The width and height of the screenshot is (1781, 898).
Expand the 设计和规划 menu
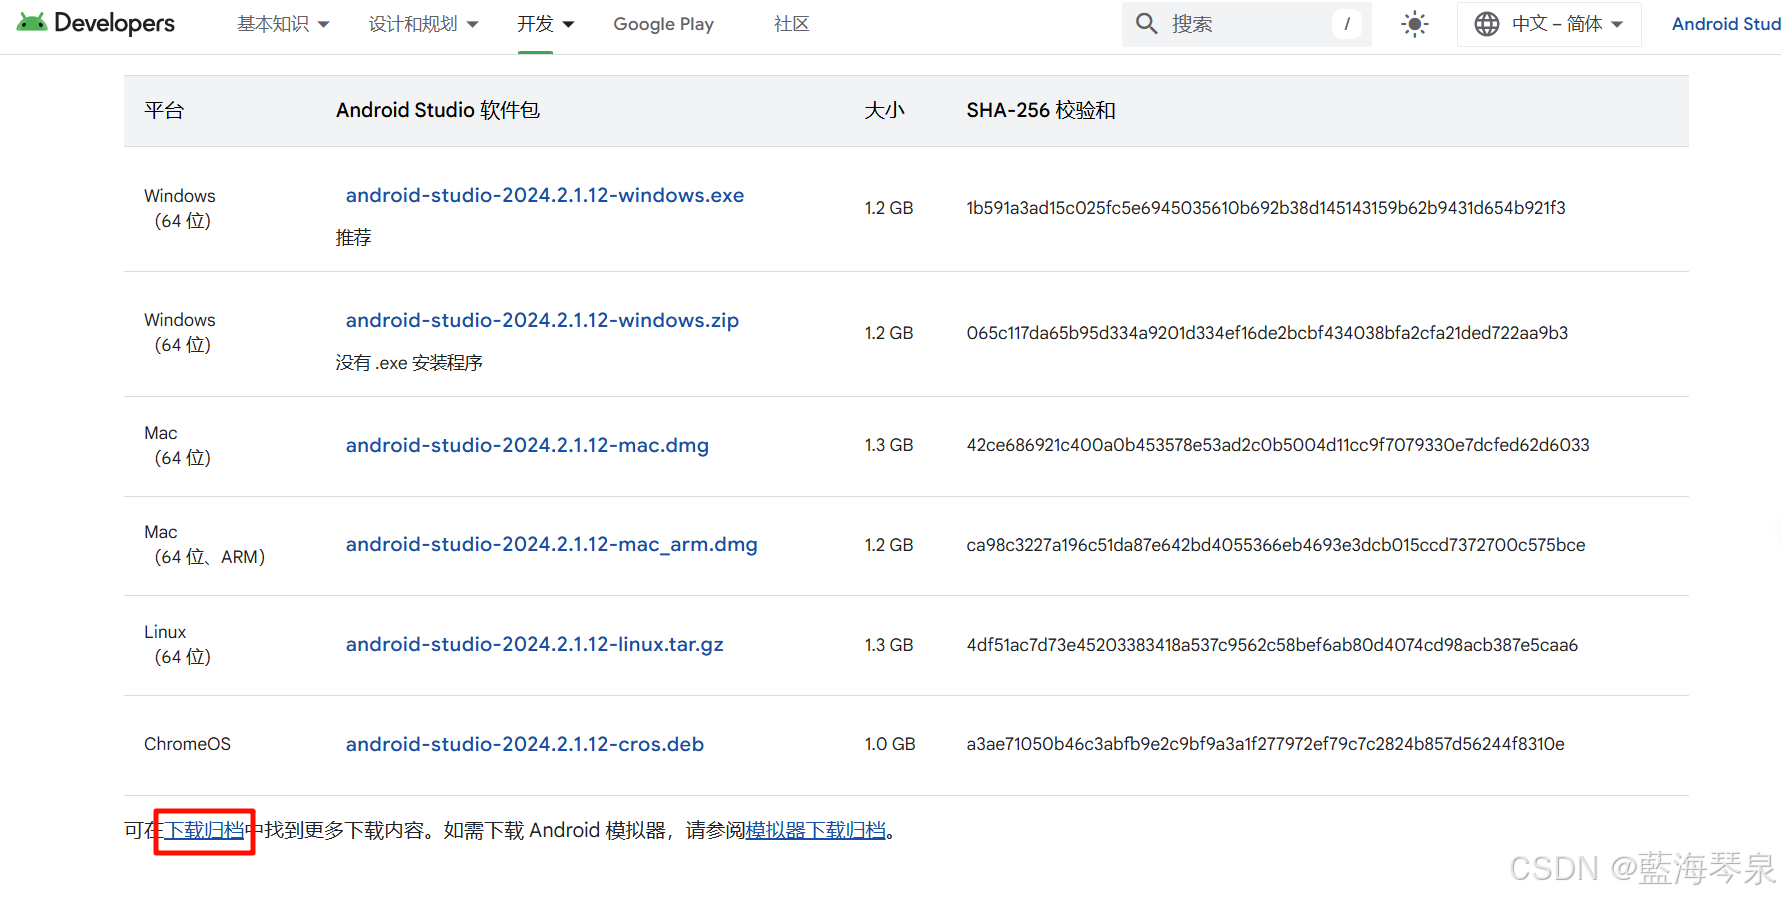(x=423, y=24)
